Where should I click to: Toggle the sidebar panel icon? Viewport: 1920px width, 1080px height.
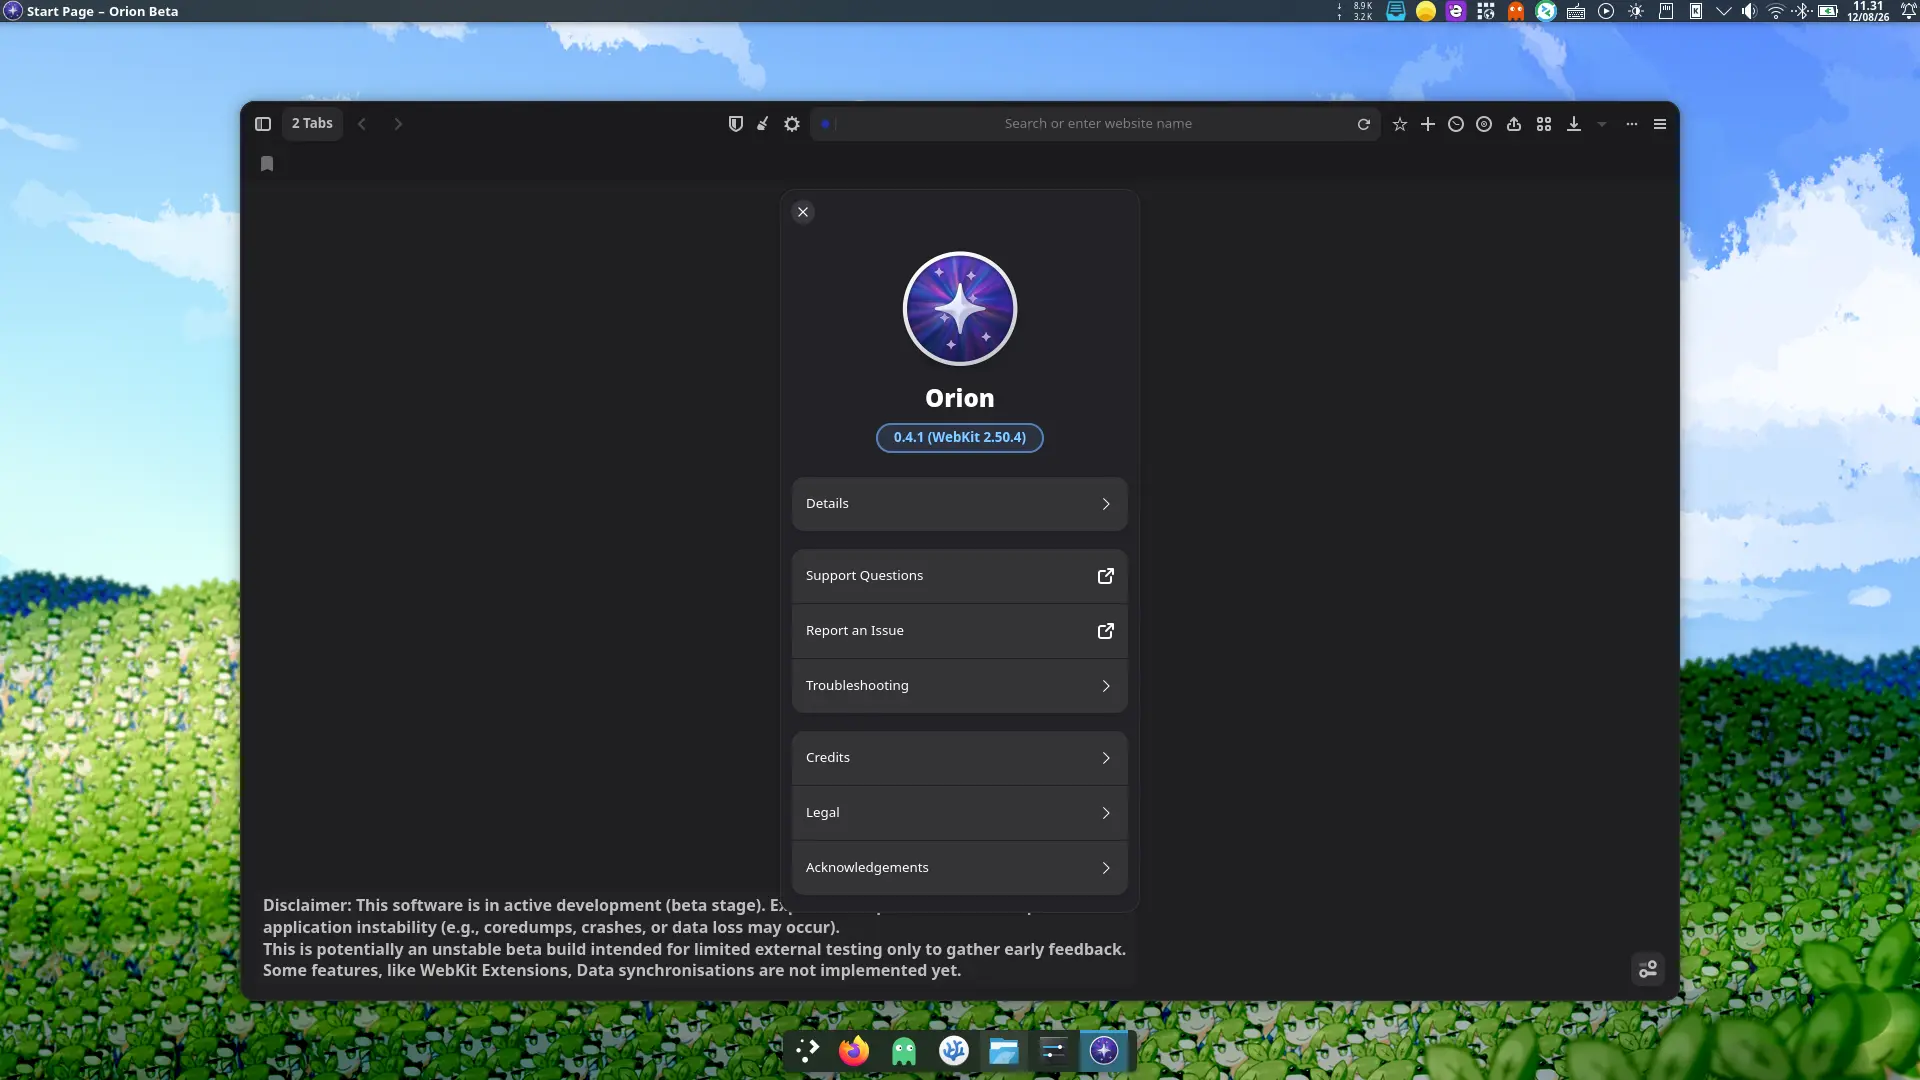(263, 124)
